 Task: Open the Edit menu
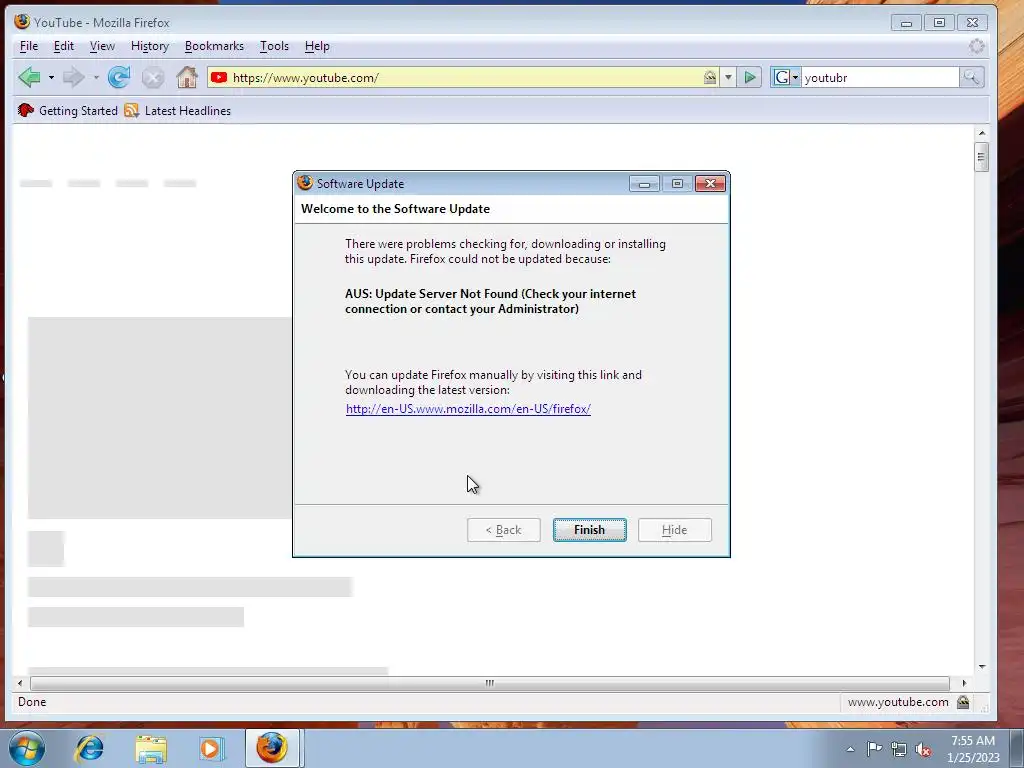(63, 46)
